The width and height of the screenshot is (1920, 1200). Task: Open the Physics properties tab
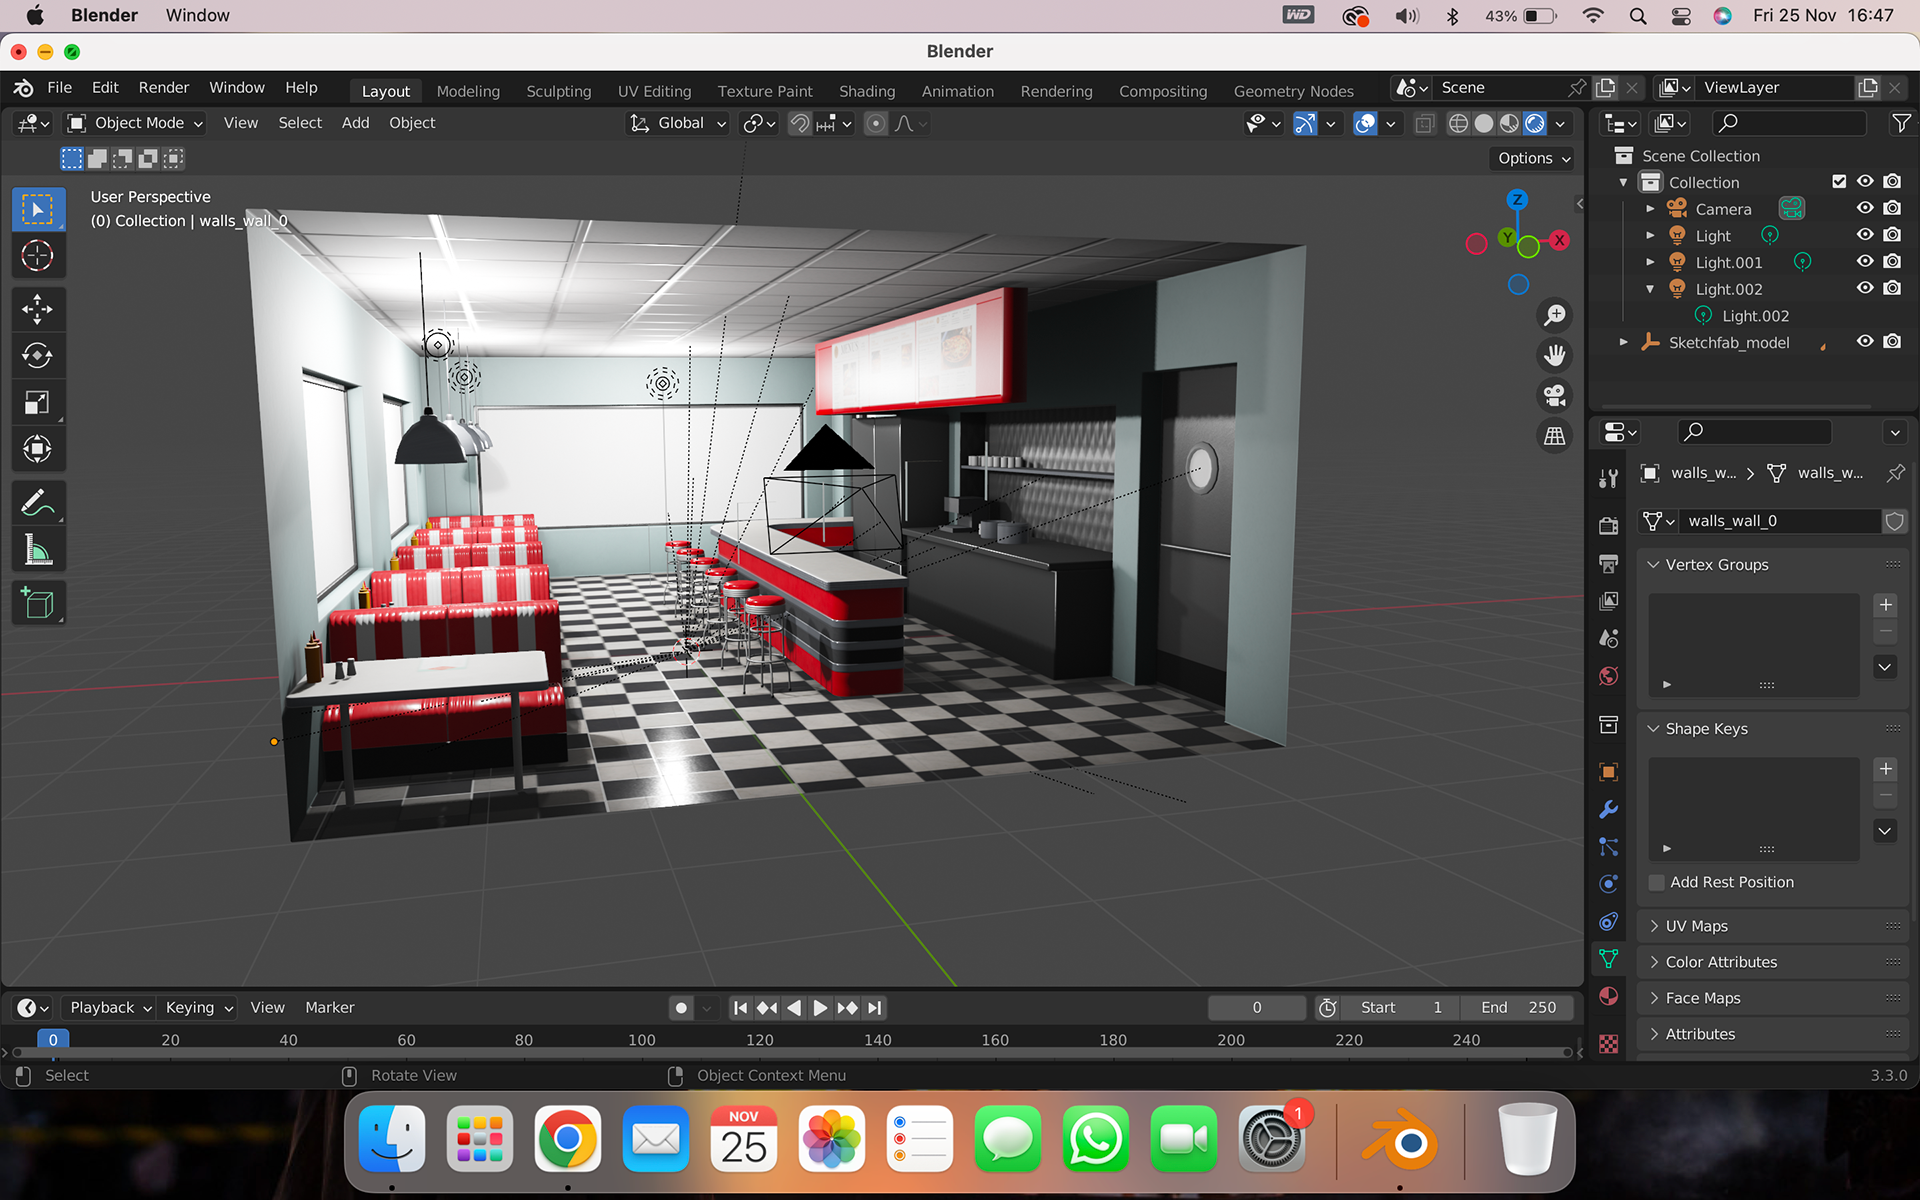click(1608, 884)
